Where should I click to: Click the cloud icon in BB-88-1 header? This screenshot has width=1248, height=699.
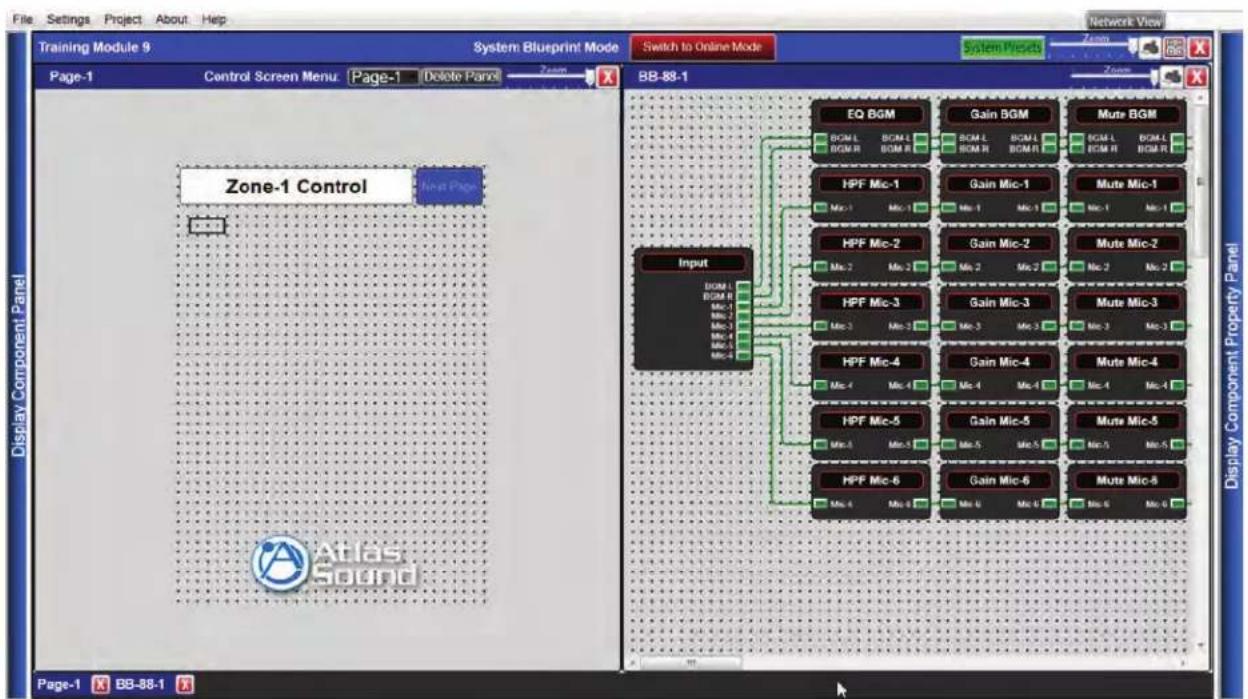[x=1170, y=77]
